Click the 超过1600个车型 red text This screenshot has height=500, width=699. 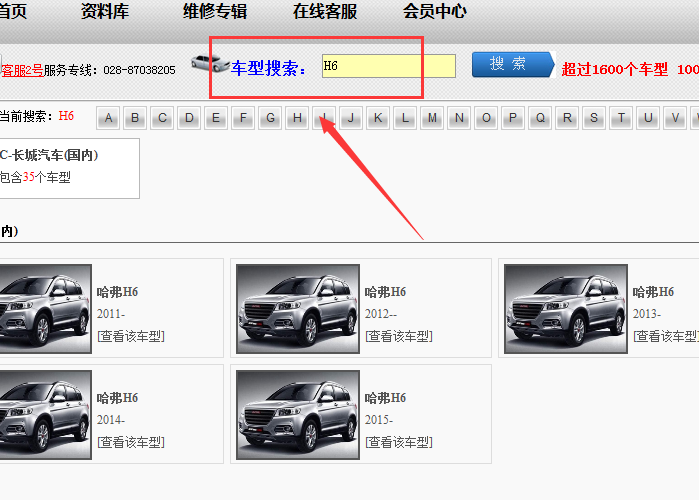tap(614, 70)
